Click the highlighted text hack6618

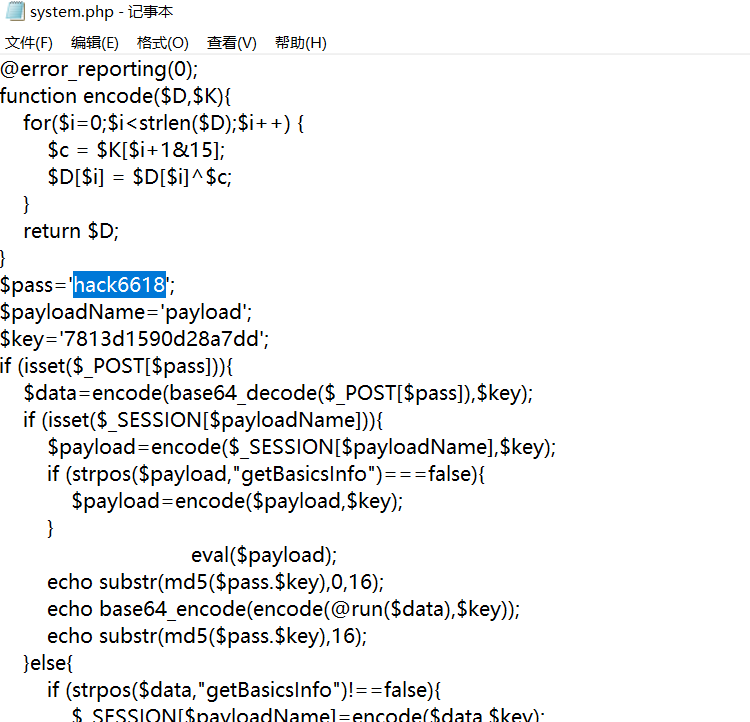pyautogui.click(x=120, y=285)
